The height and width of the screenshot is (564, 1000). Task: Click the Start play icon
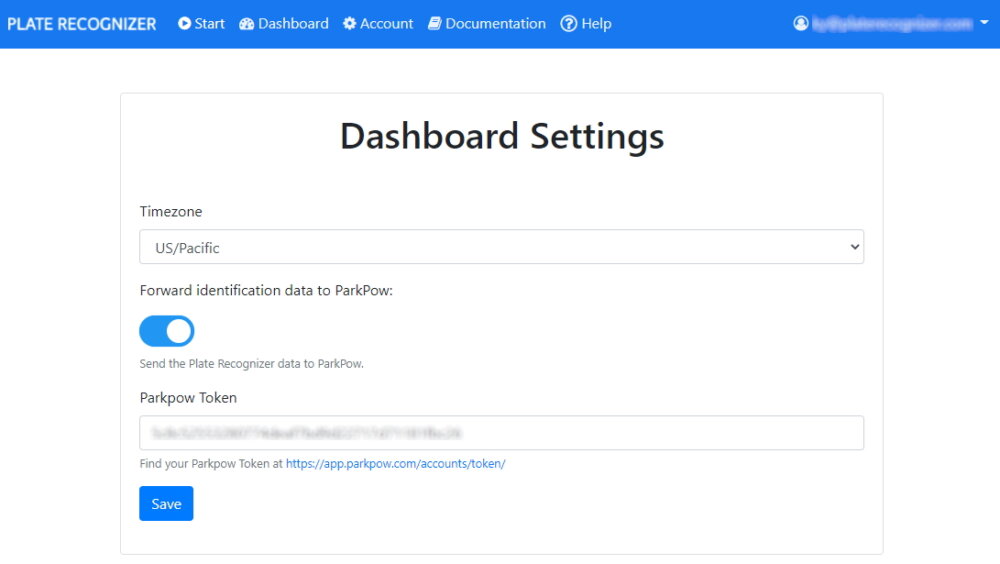click(184, 24)
